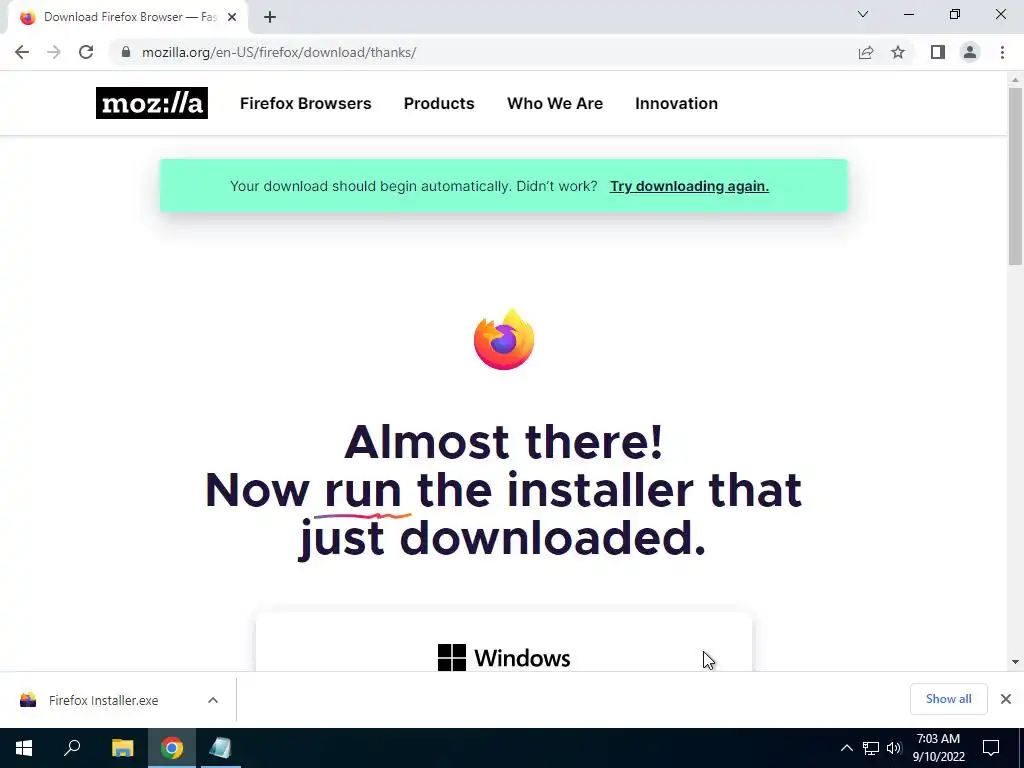Close the downloads bar
Screen dimensions: 1024x768
1006,699
